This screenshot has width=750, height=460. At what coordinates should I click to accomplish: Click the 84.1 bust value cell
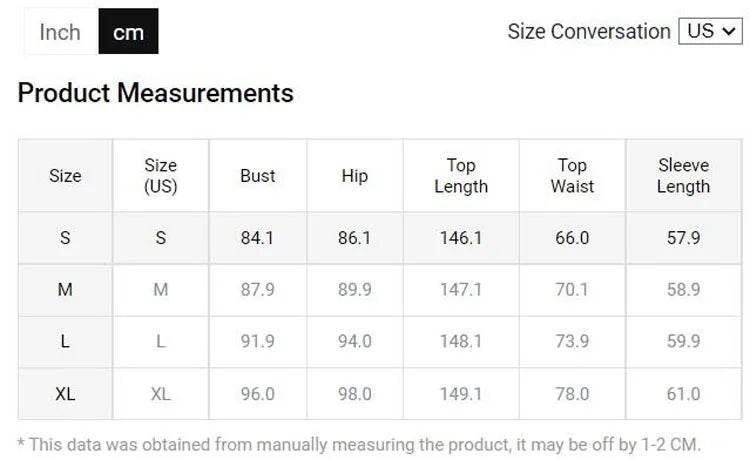[257, 238]
